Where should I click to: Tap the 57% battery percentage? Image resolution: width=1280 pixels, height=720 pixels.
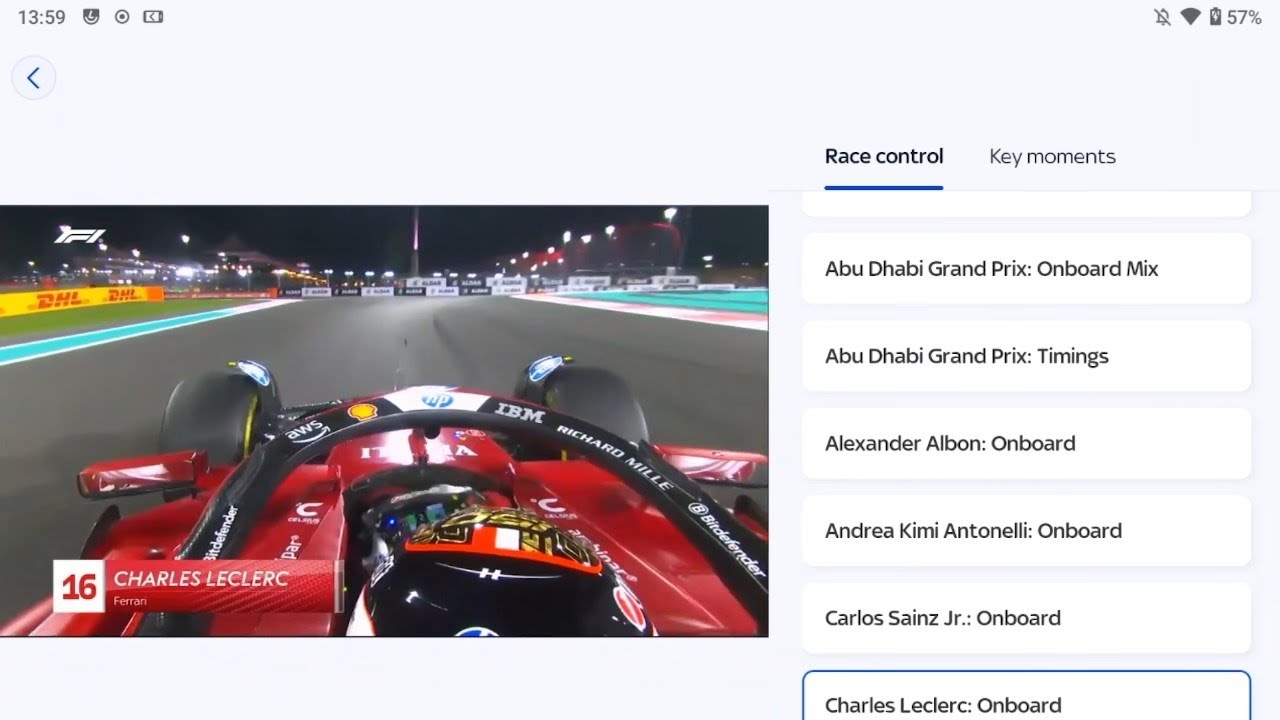coord(1244,17)
